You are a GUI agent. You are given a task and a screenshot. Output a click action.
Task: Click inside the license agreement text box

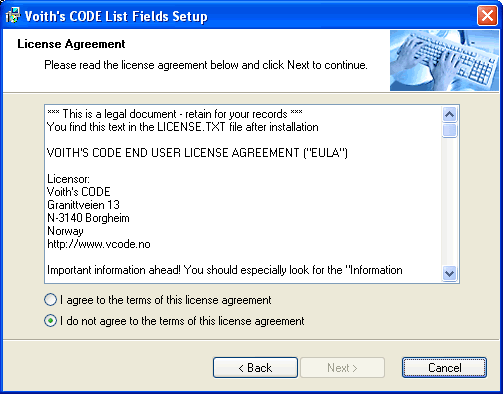pos(243,194)
